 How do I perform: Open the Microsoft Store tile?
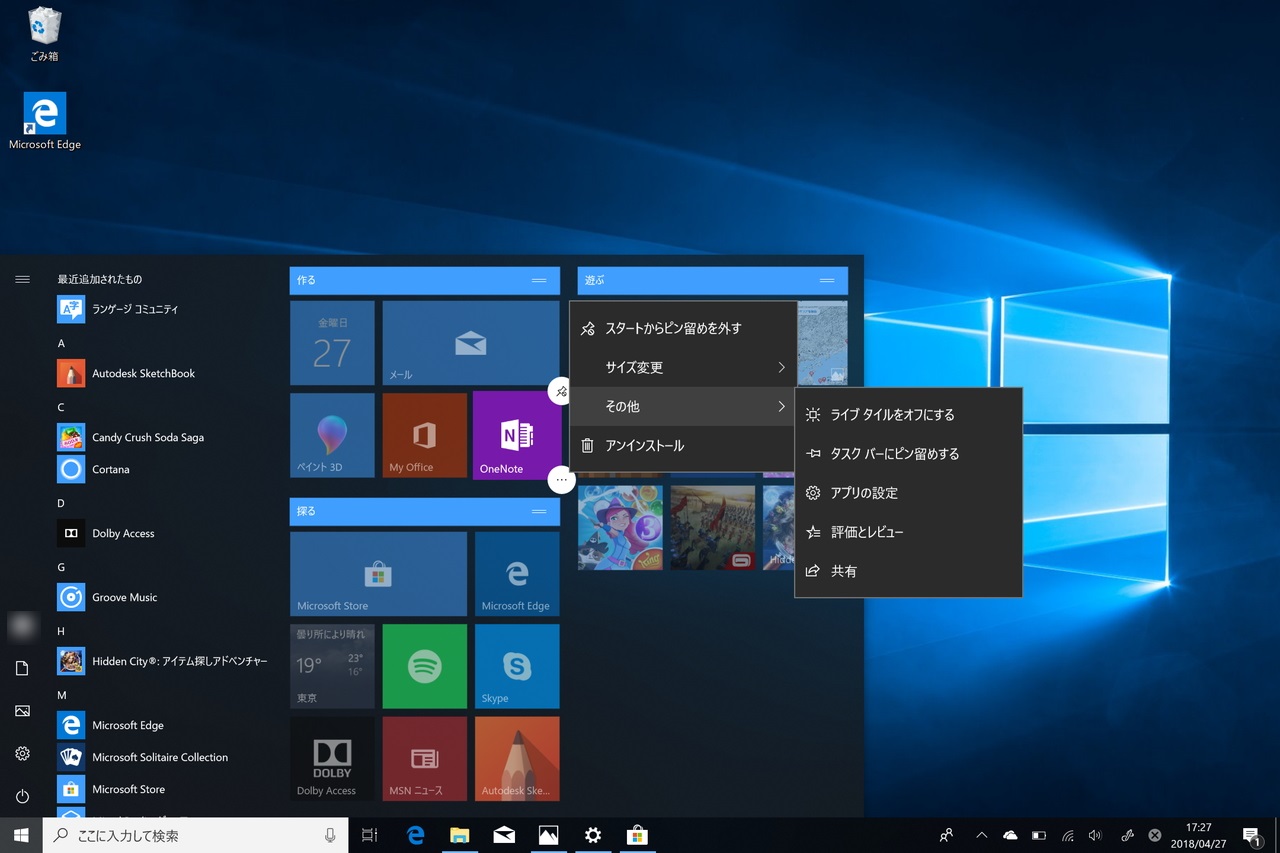(378, 574)
